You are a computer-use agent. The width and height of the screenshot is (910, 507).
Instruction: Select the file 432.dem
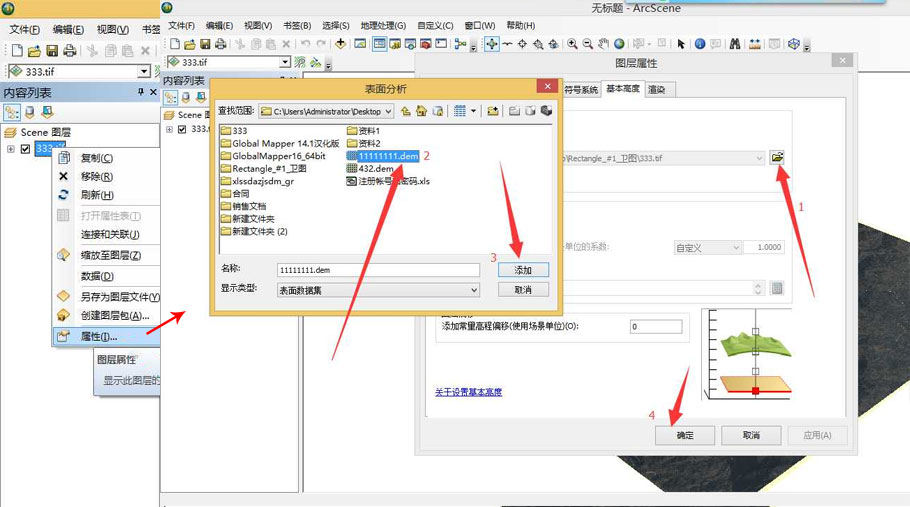point(370,168)
